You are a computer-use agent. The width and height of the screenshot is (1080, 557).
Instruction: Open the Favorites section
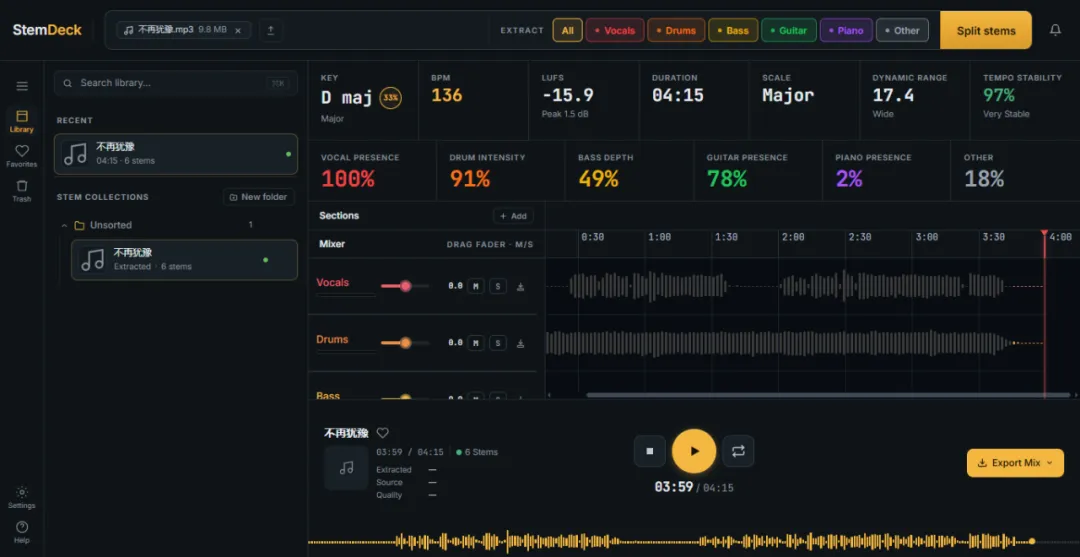point(22,156)
